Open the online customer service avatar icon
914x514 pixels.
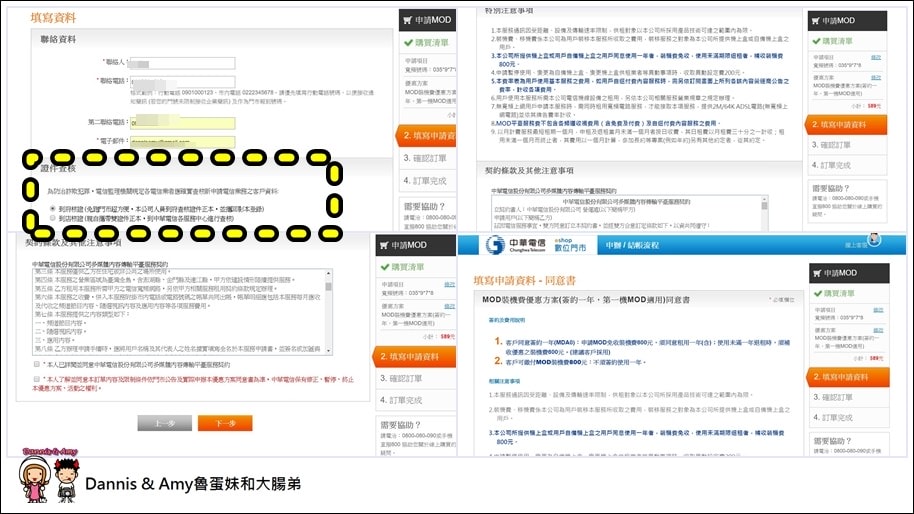[874, 240]
